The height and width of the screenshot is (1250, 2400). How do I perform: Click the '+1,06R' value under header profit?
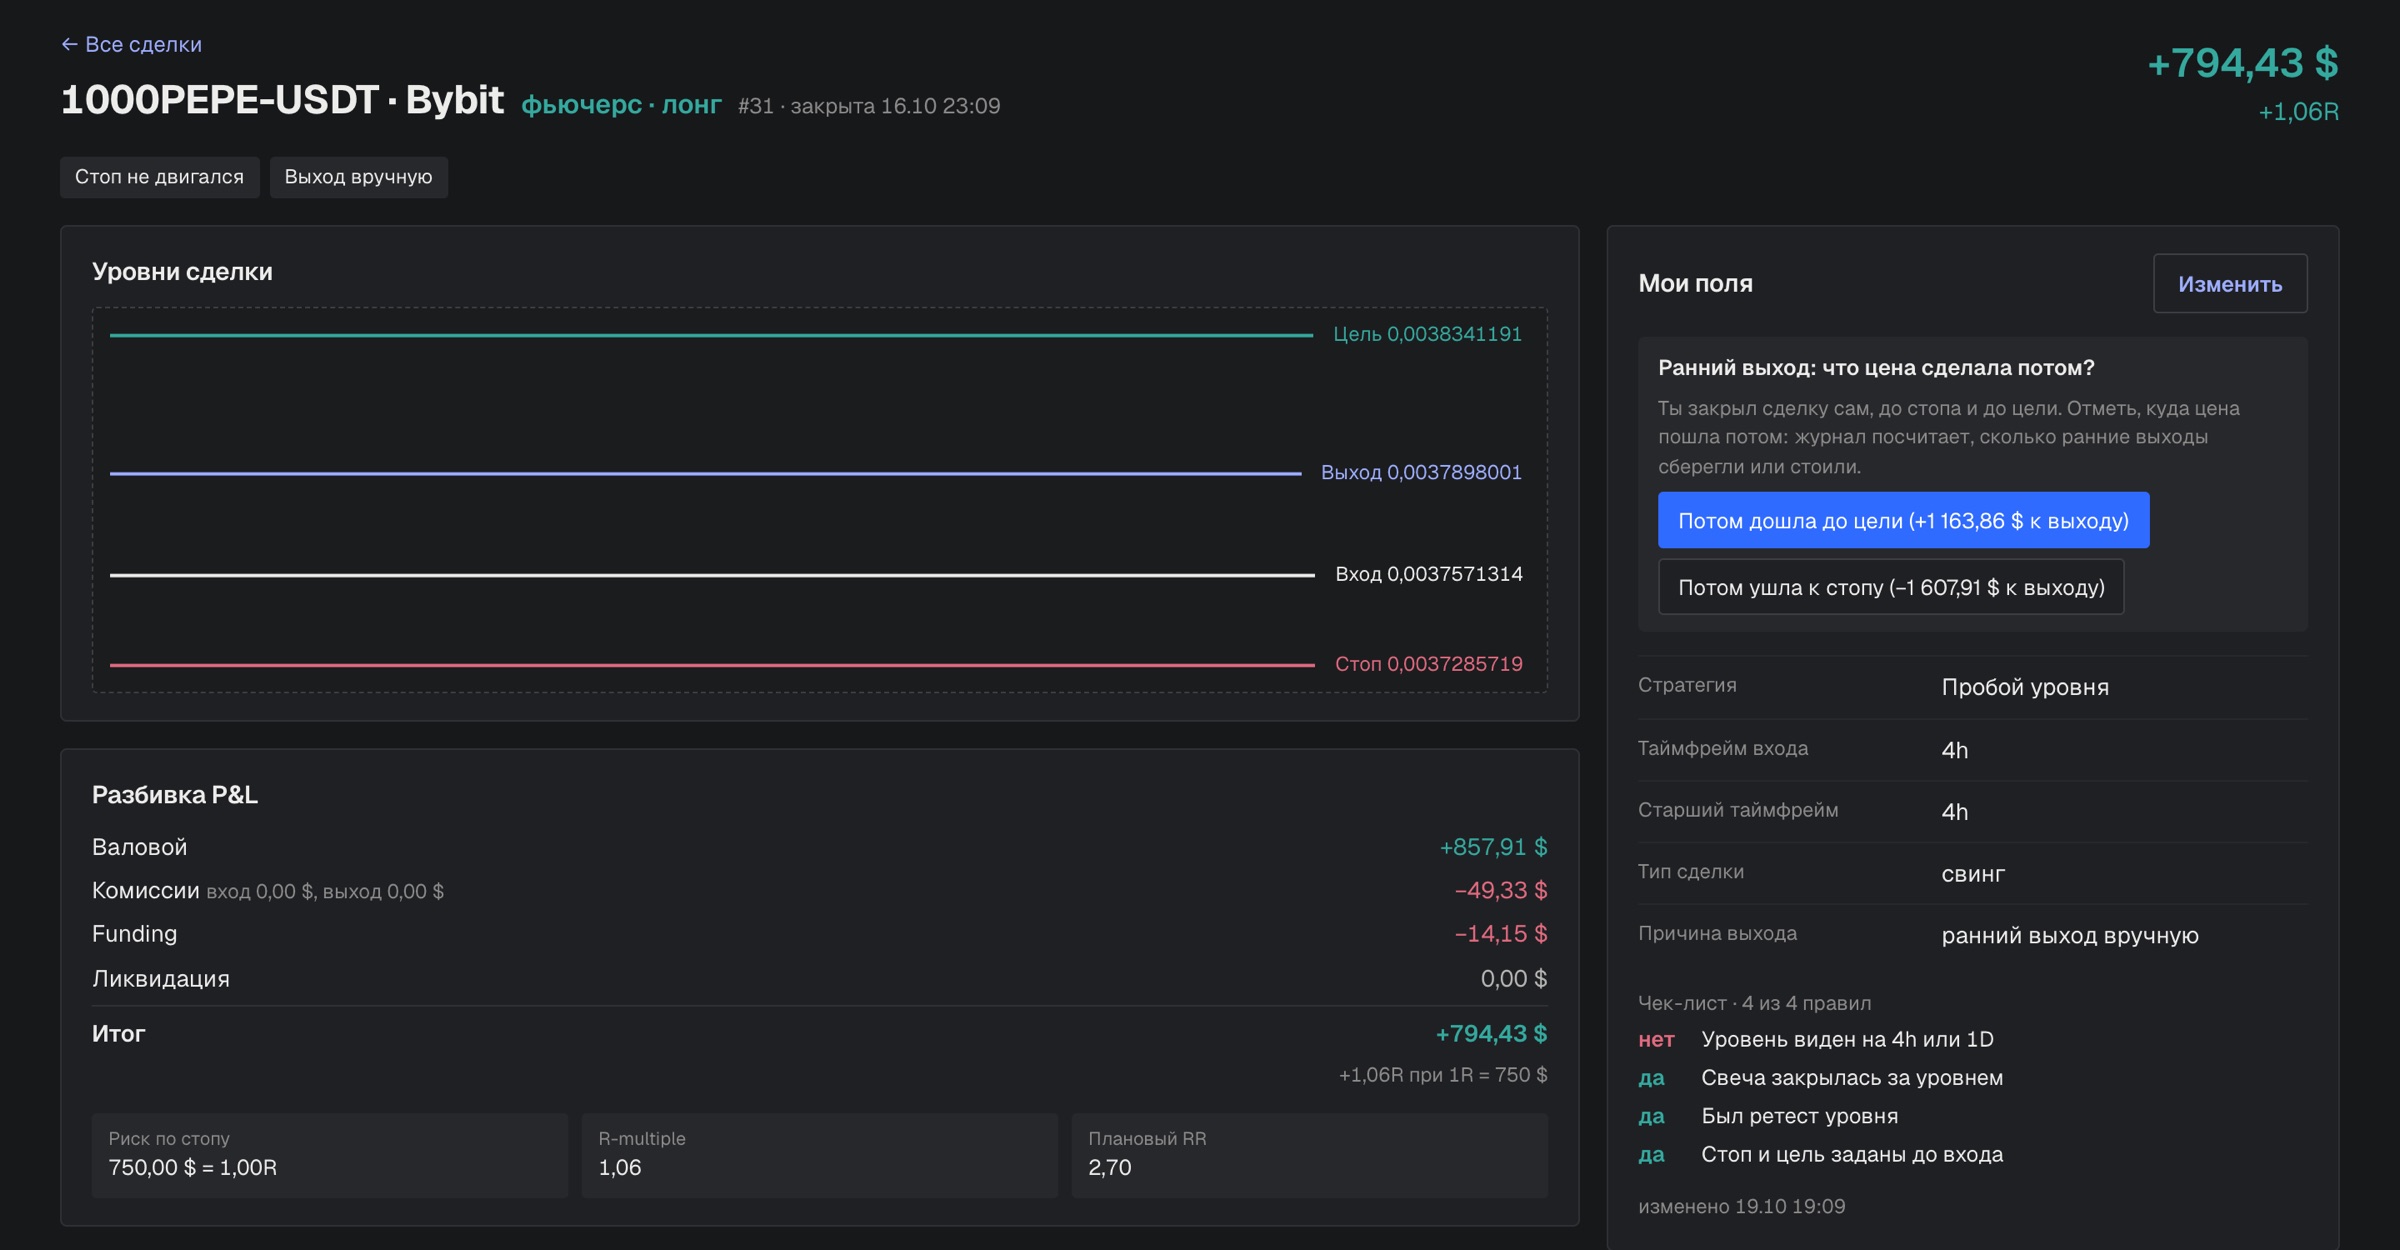point(2298,112)
